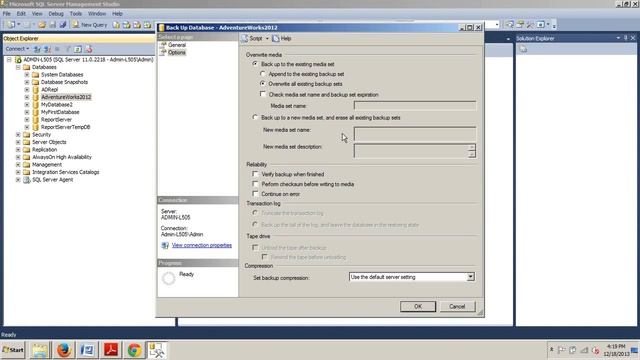Click the Open File folder icon
The height and width of the screenshot is (360, 640).
tap(42, 25)
